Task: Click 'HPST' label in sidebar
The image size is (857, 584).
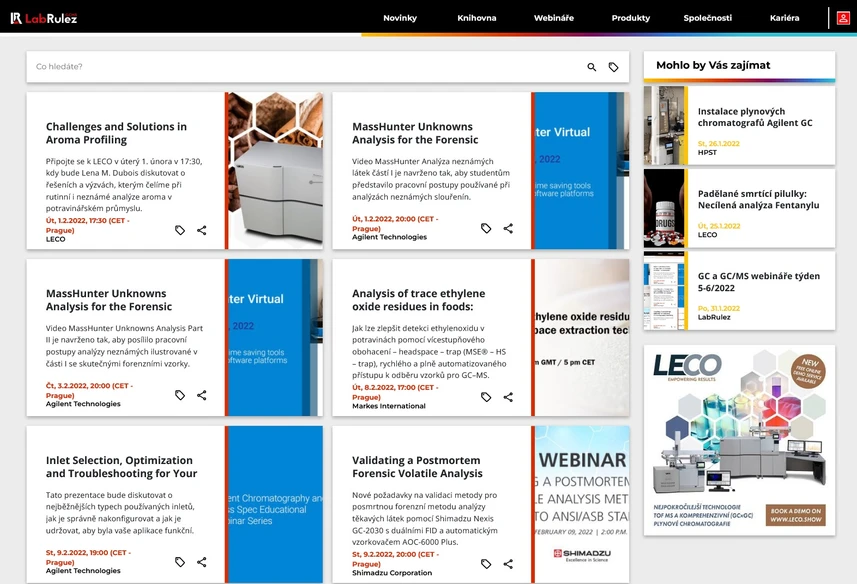Action: click(707, 152)
